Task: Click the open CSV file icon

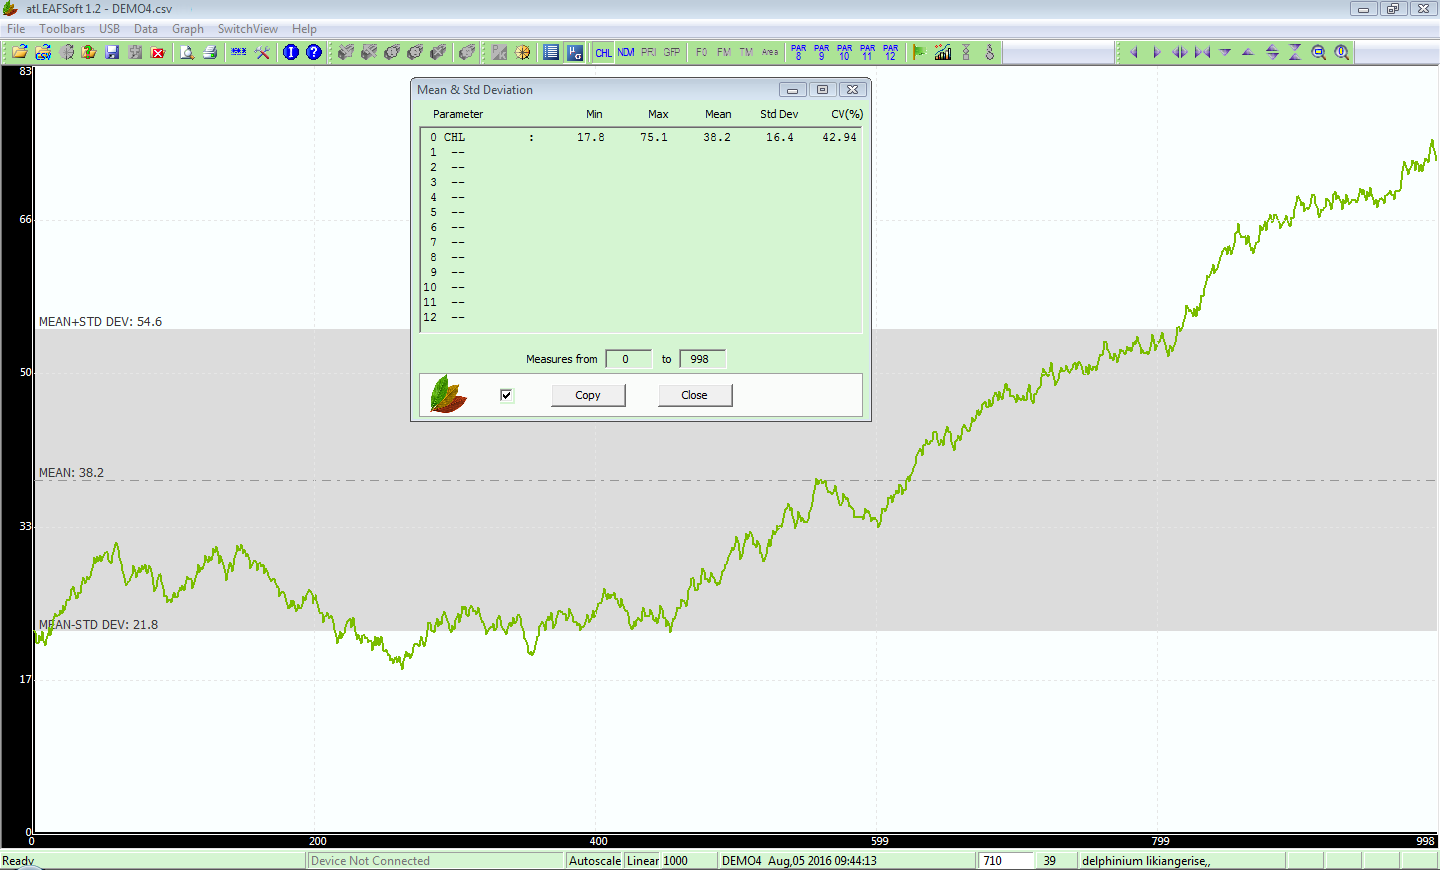Action: (x=43, y=52)
